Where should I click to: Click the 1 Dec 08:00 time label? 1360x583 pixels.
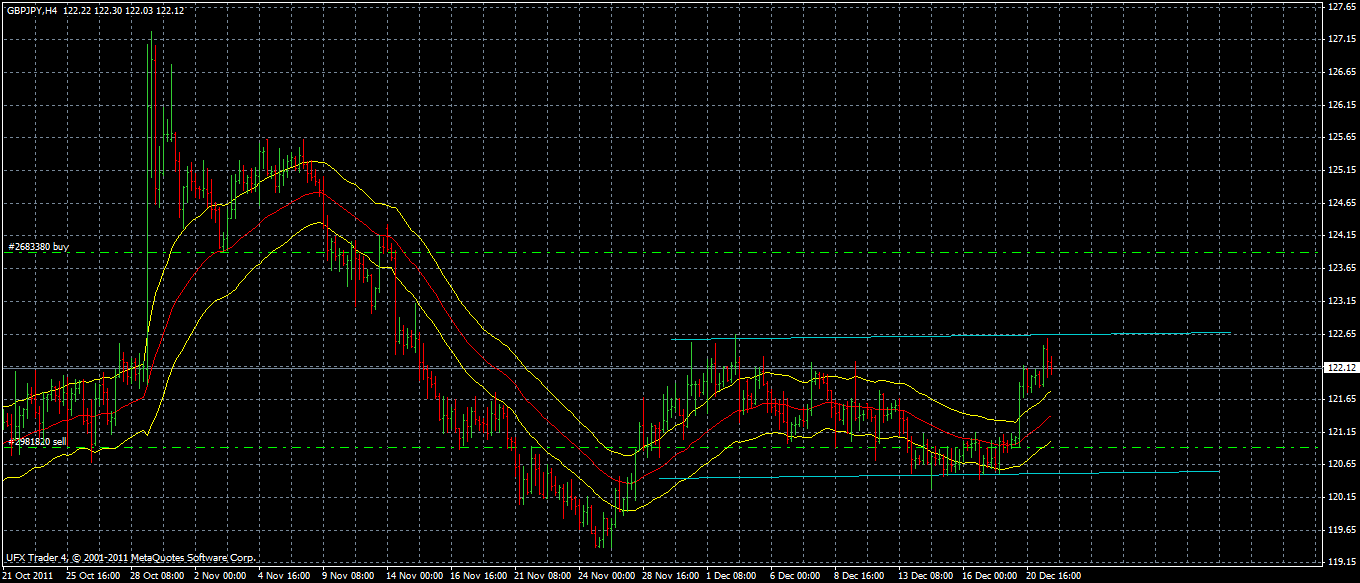[731, 576]
